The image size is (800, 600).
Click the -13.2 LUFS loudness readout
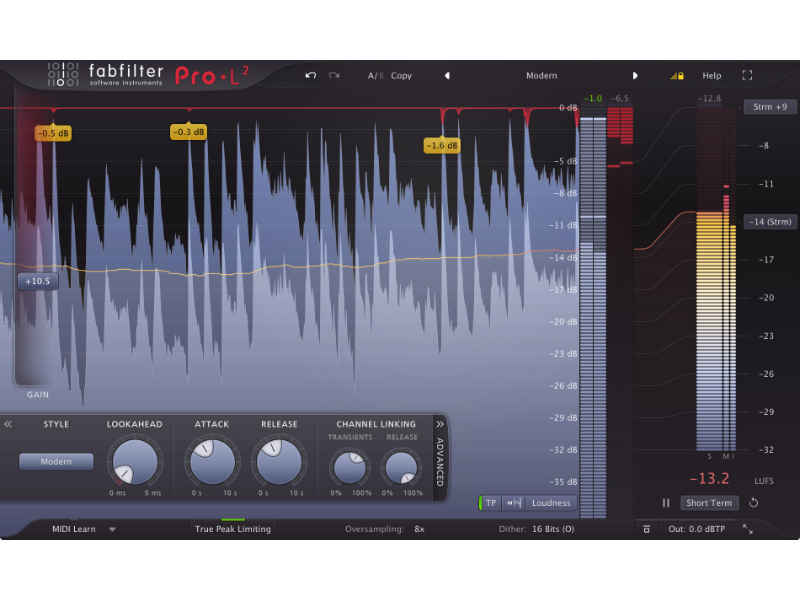coord(709,479)
